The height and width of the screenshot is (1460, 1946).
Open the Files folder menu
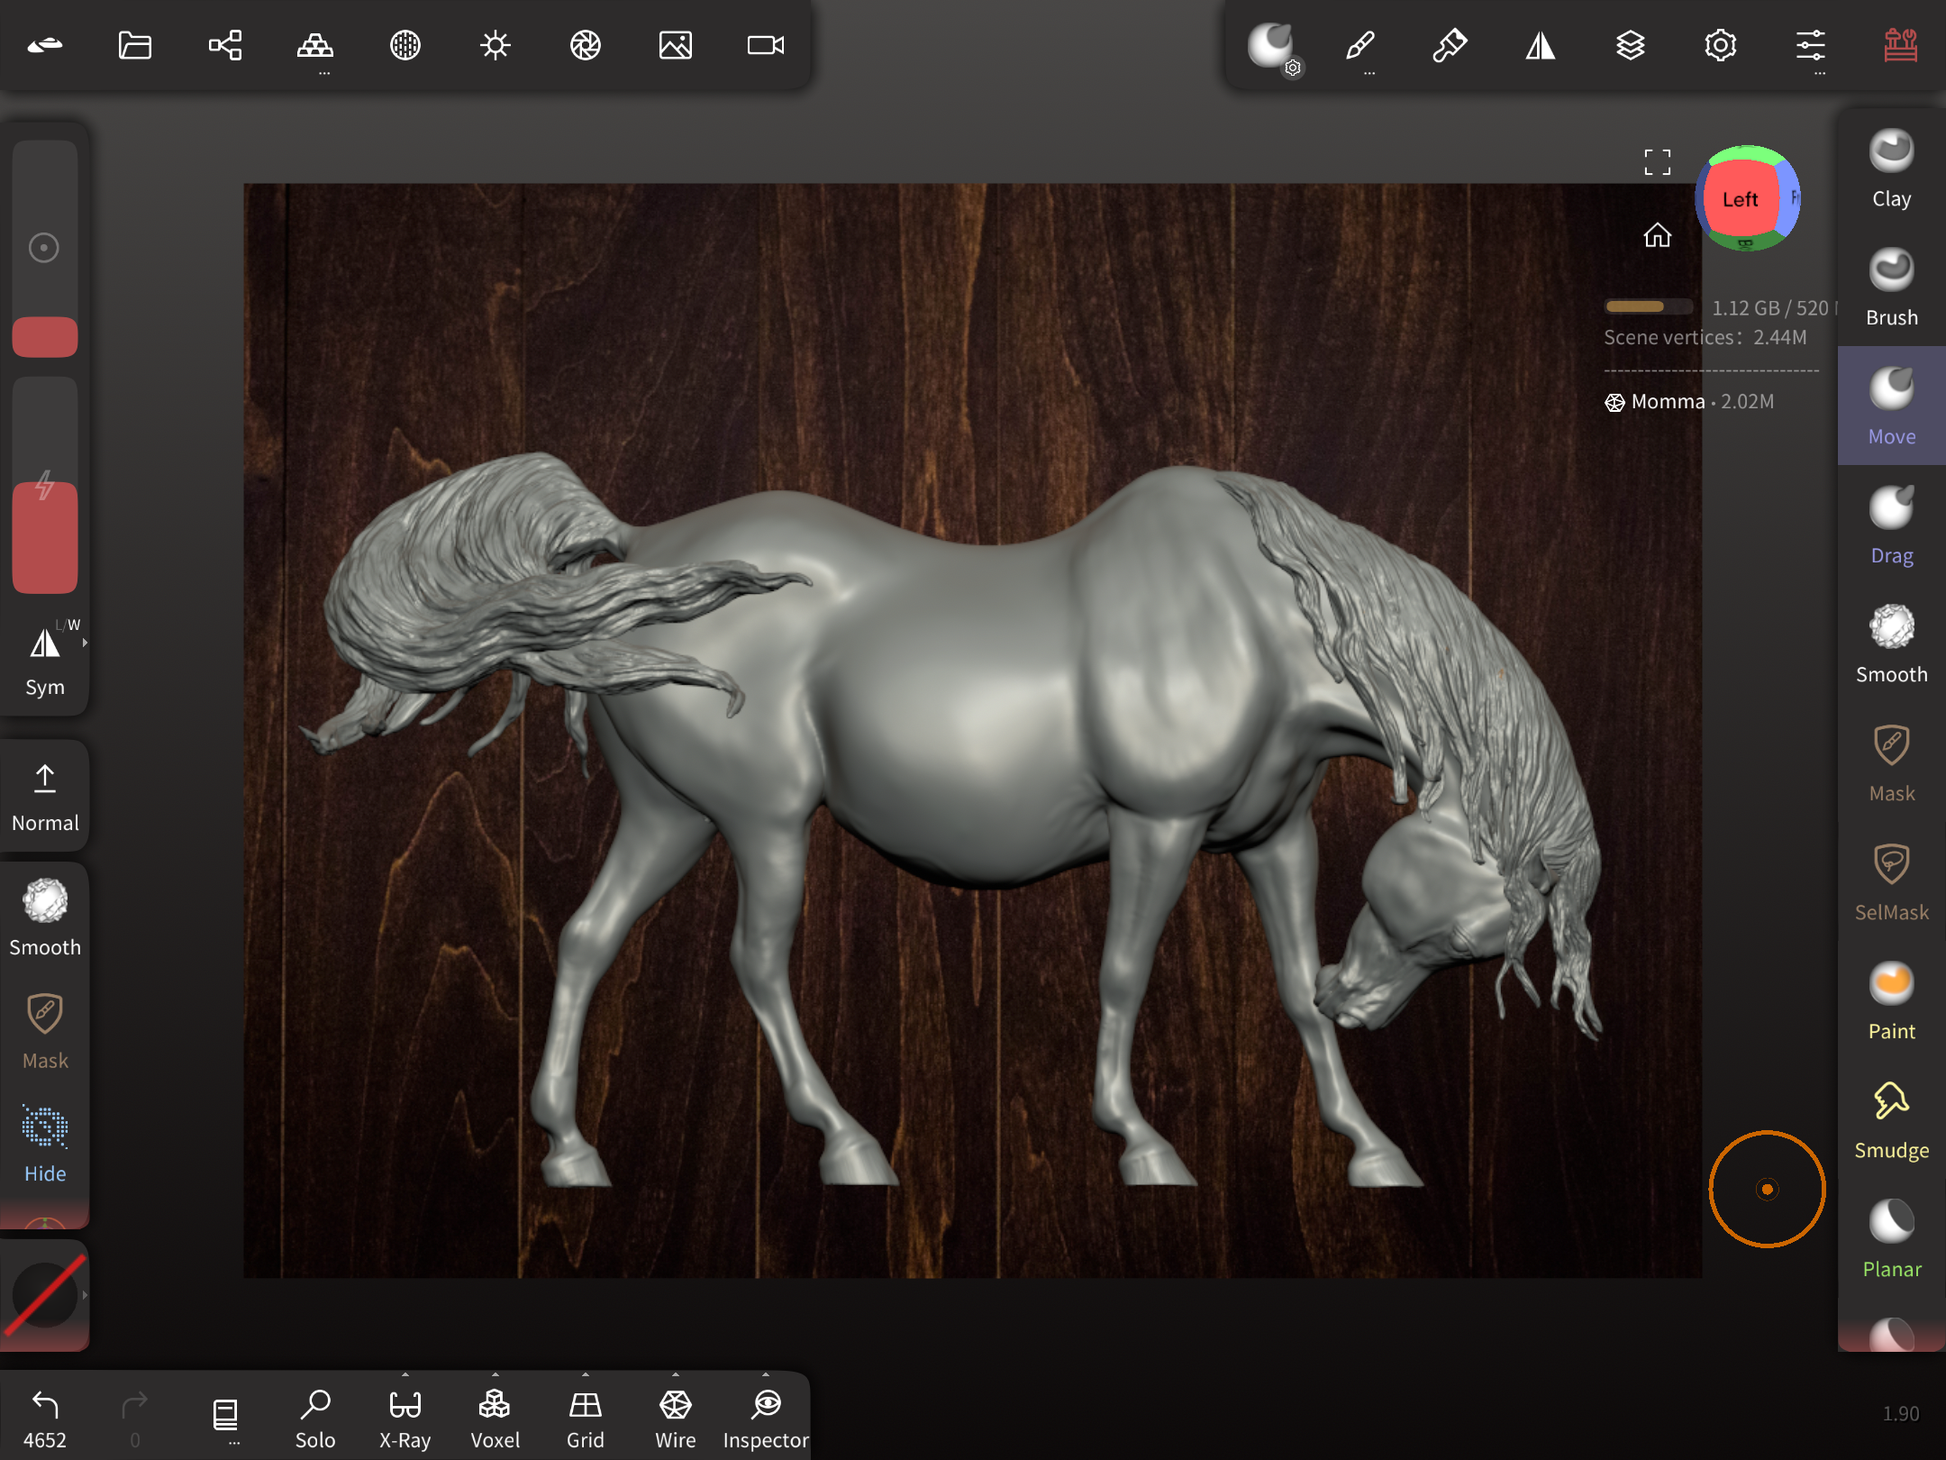pos(135,45)
